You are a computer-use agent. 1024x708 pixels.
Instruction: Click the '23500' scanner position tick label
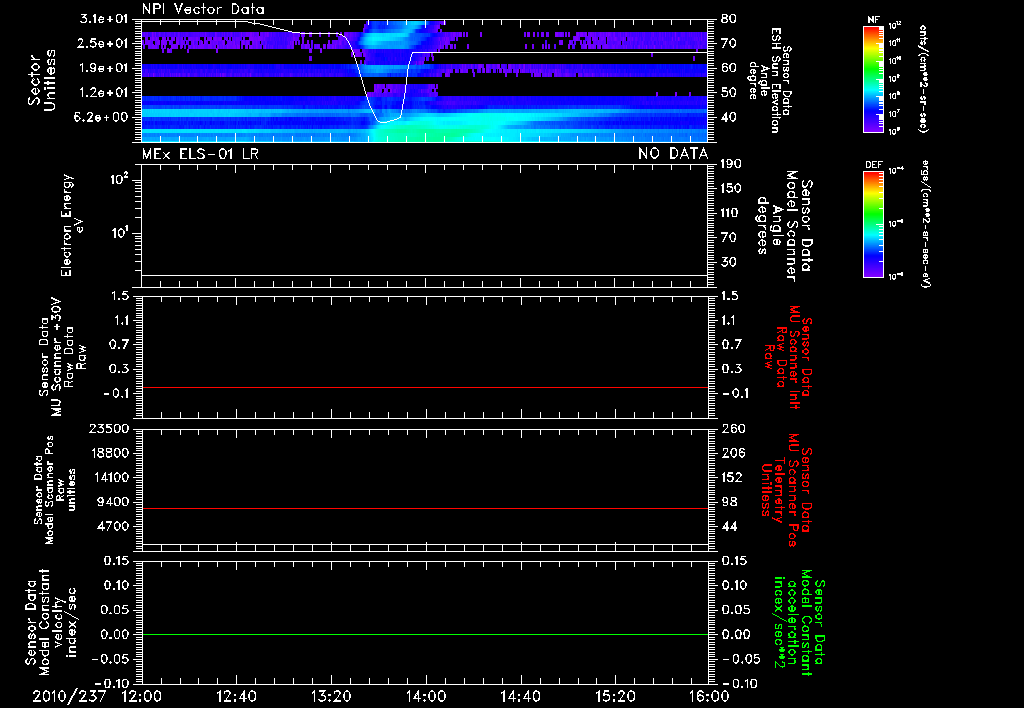(109, 428)
